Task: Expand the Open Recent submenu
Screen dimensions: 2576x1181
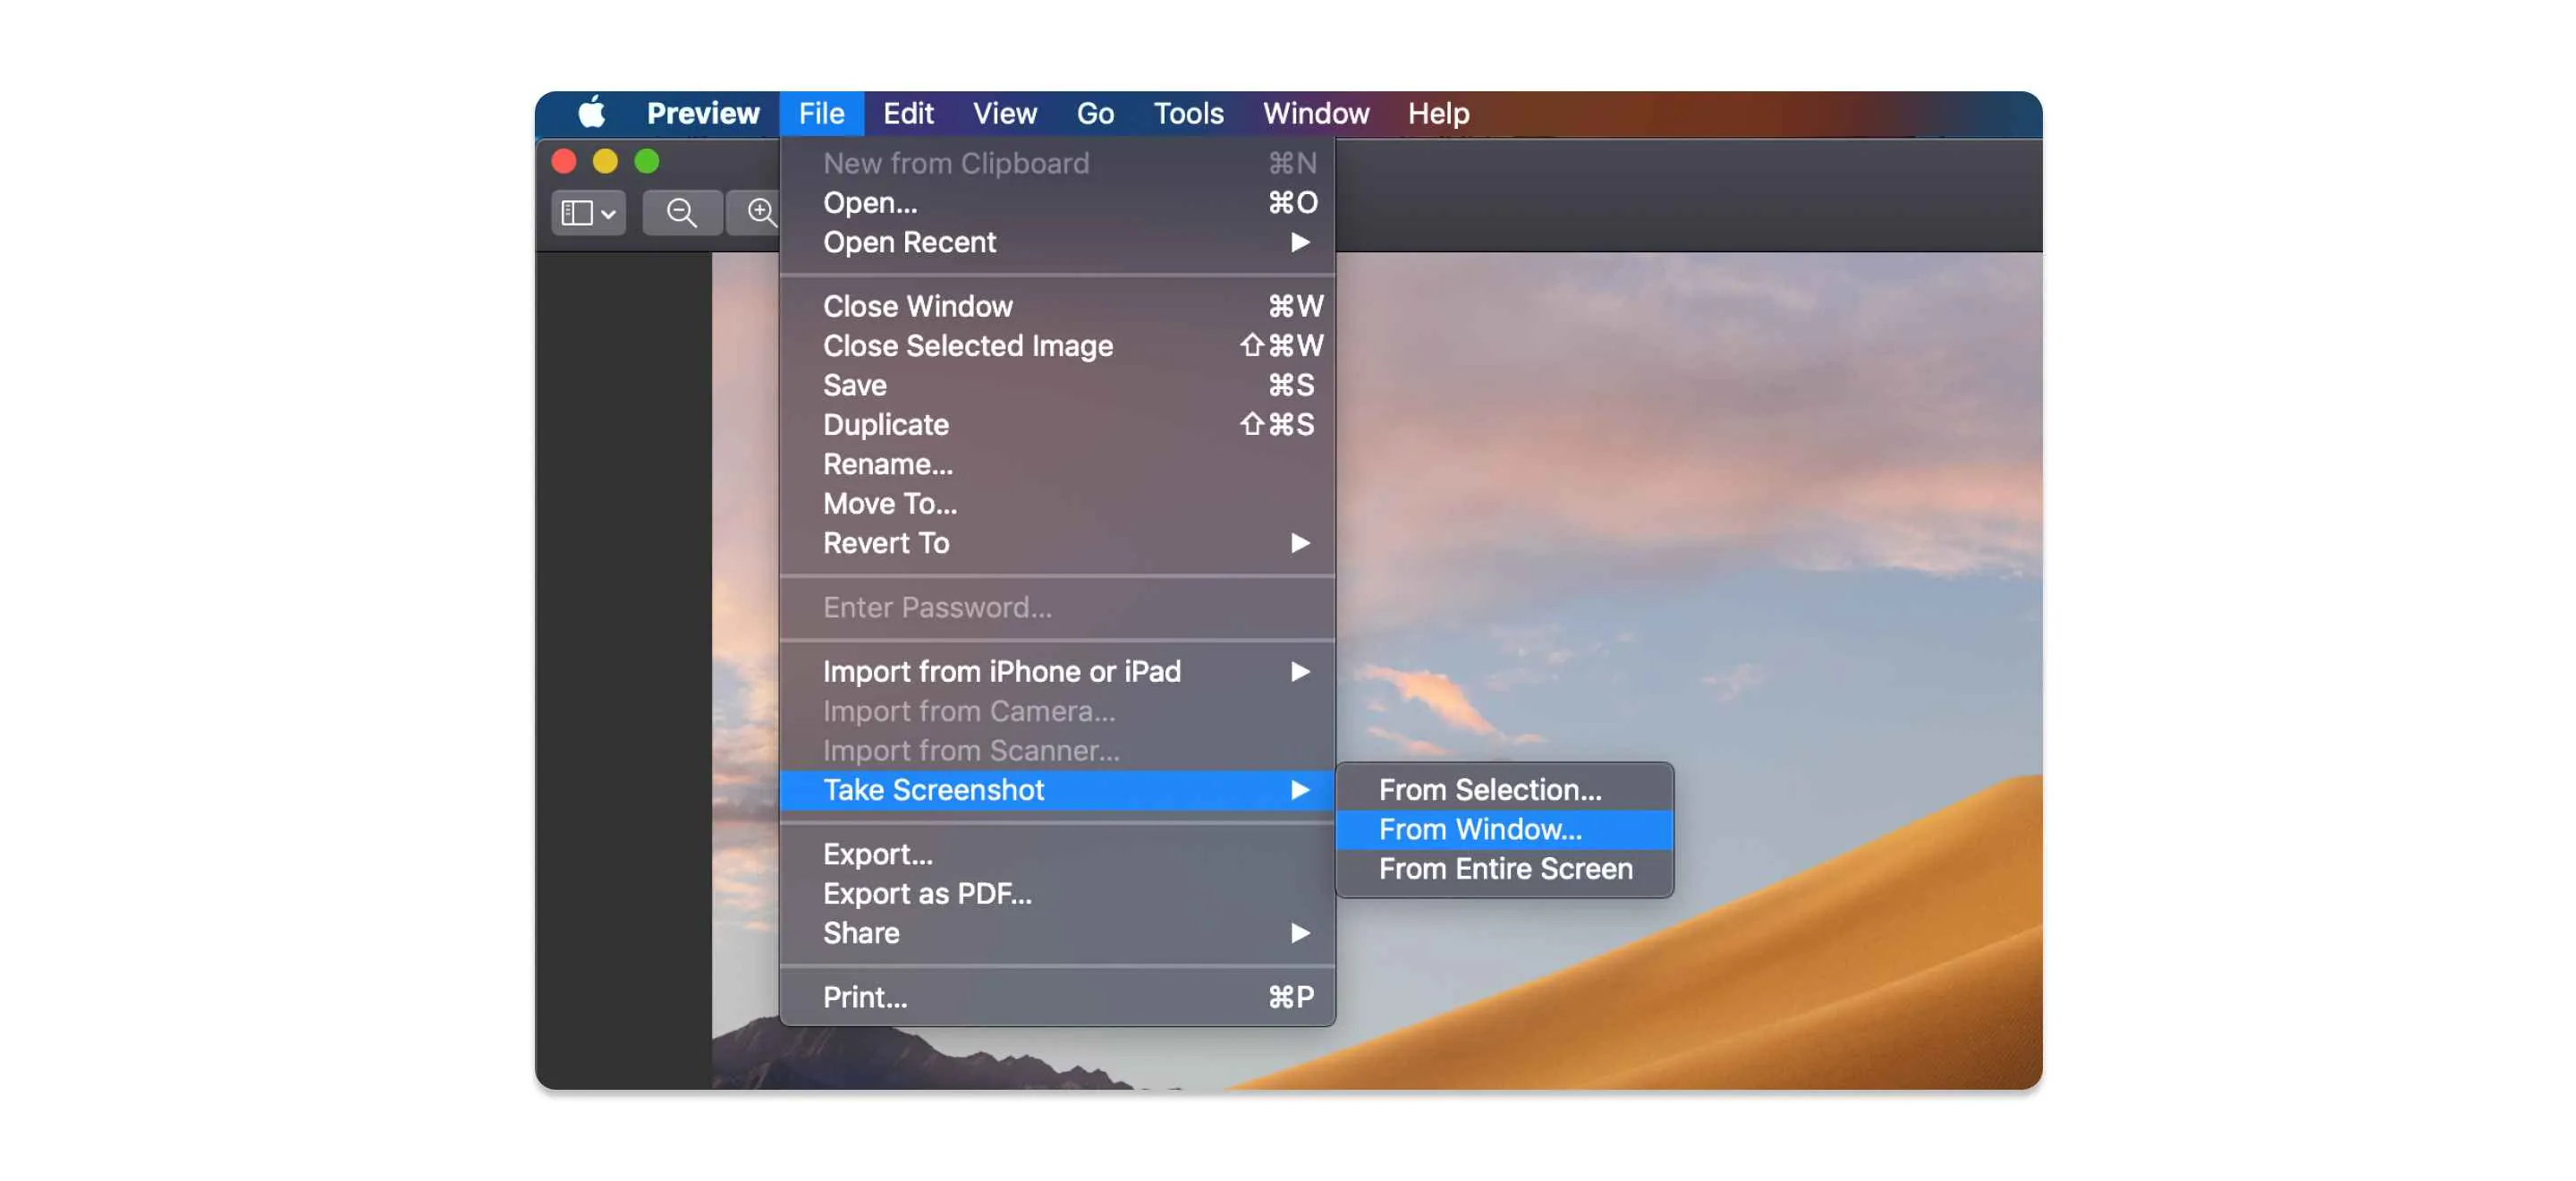Action: coord(1301,242)
